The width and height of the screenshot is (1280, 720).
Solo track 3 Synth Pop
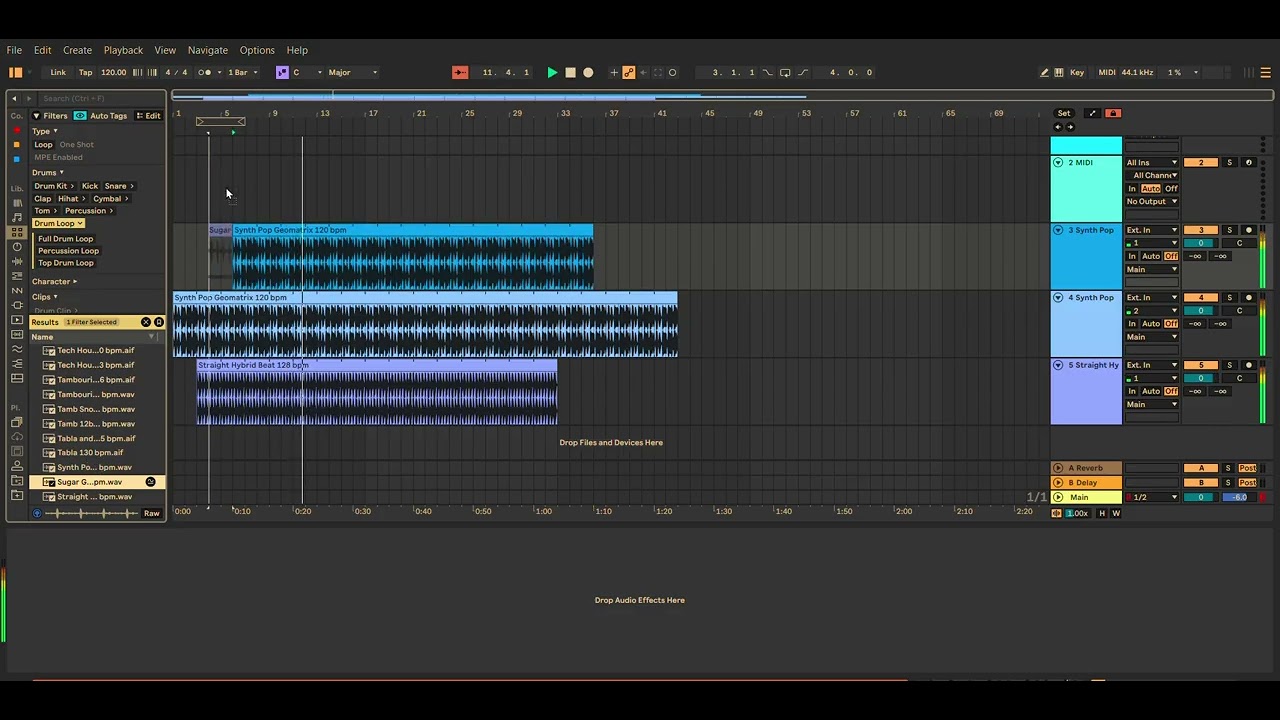[x=1230, y=230]
